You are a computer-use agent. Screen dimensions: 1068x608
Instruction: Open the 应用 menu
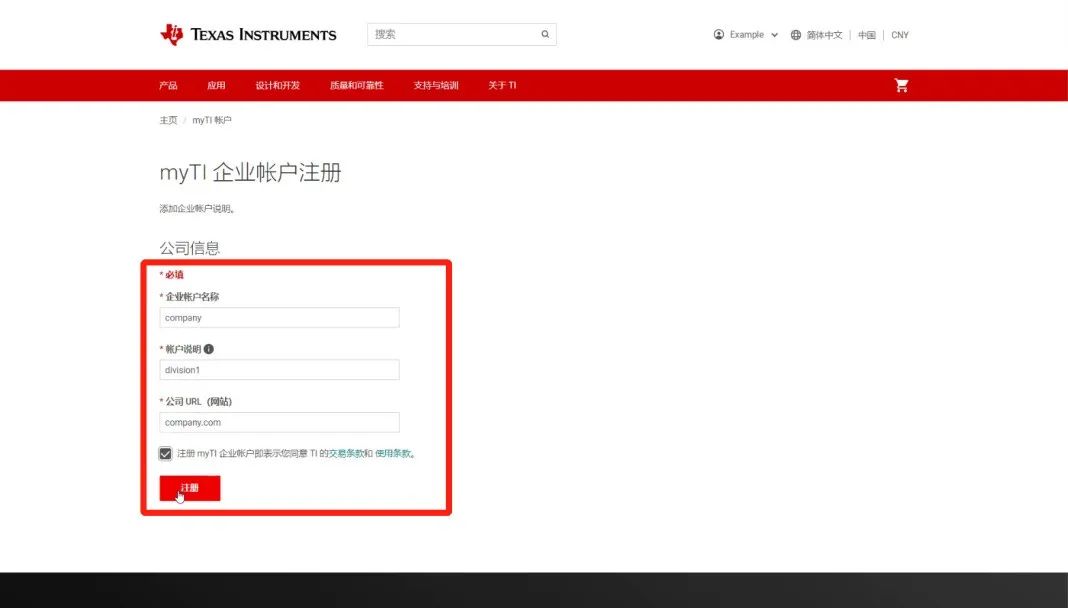(216, 85)
